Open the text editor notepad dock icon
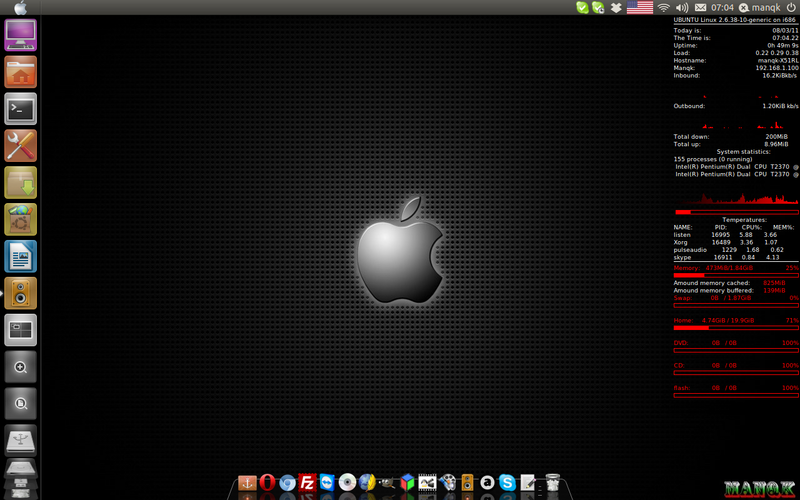 [528, 482]
